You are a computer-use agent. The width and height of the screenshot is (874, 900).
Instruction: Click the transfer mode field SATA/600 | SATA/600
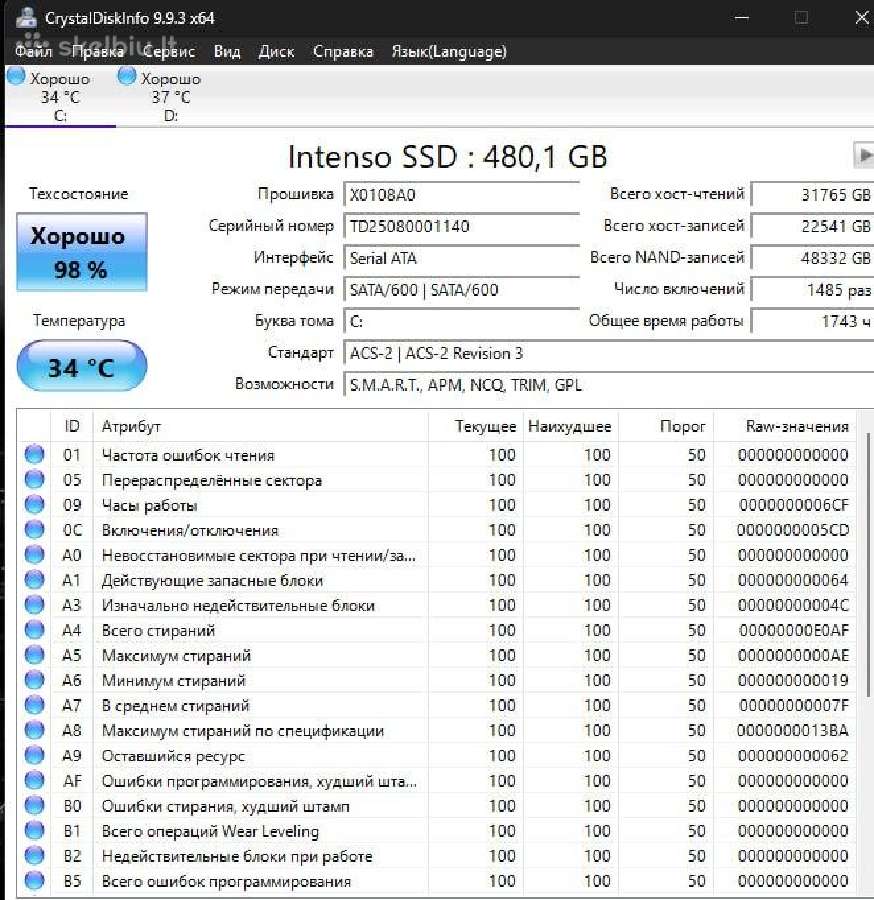[x=461, y=289]
